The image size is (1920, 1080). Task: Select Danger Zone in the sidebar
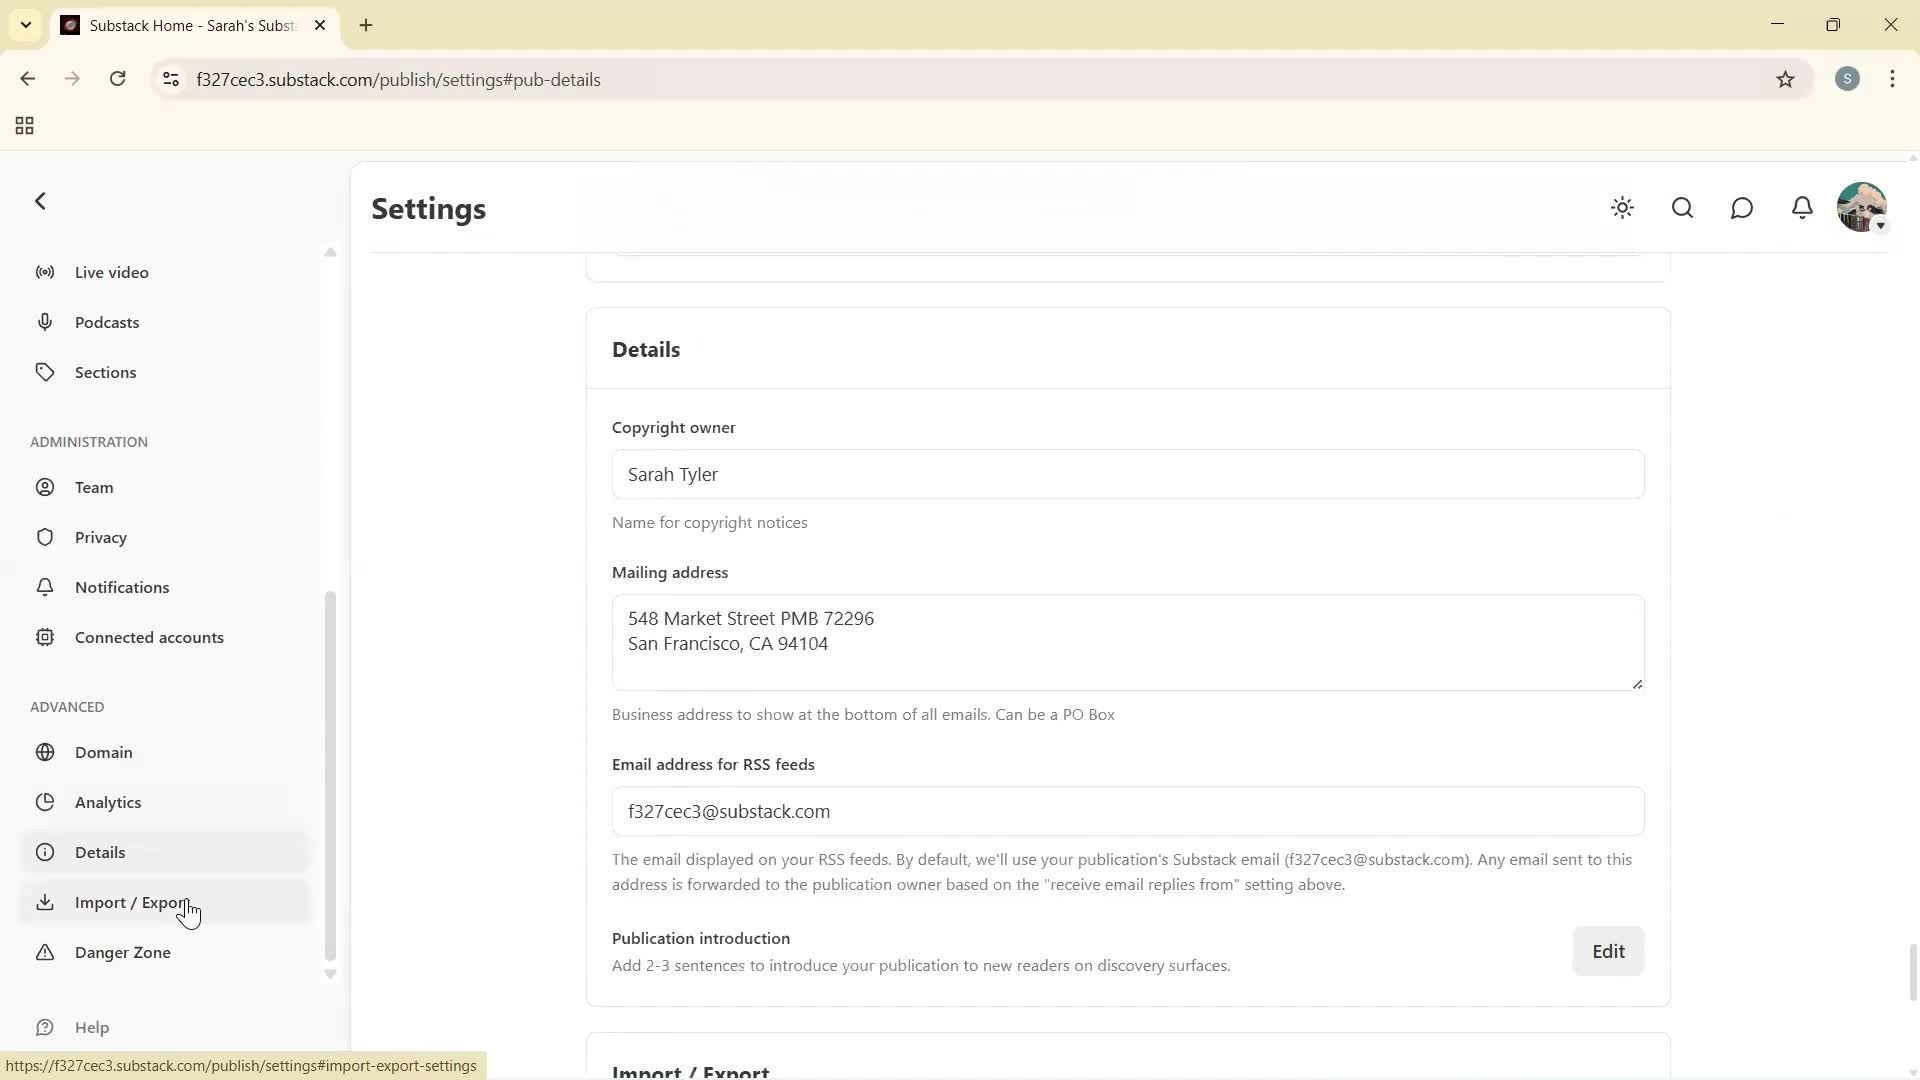(x=121, y=952)
